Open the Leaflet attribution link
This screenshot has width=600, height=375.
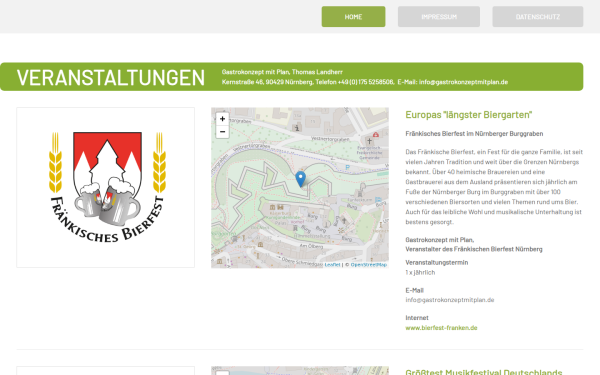332,264
